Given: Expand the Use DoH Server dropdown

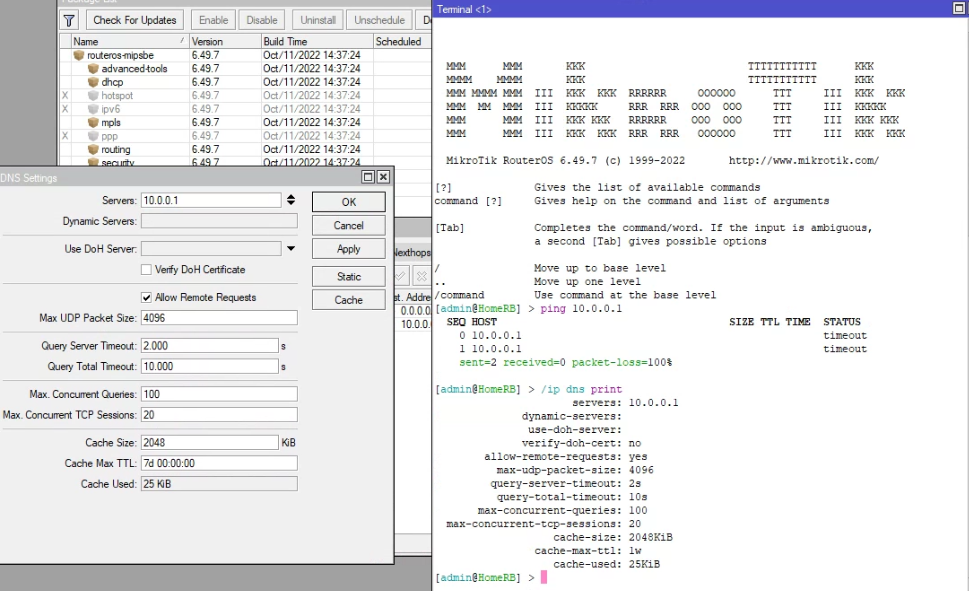Looking at the screenshot, I should (290, 249).
